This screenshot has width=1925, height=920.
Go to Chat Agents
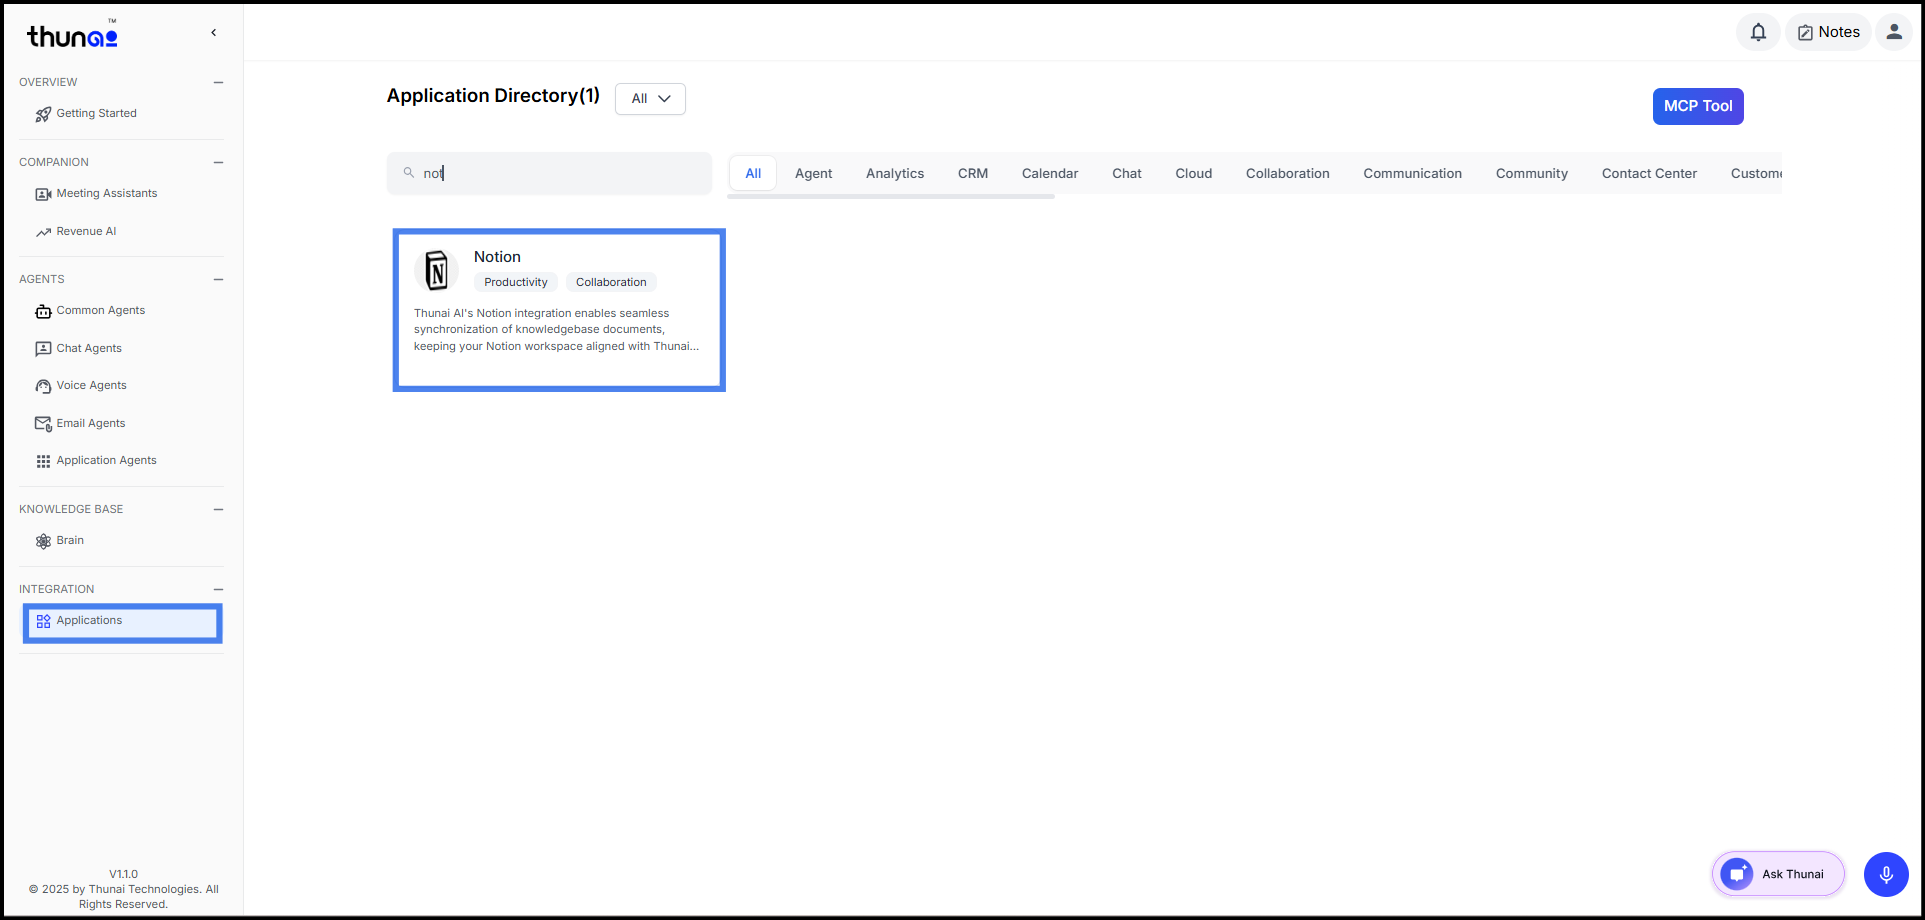pyautogui.click(x=89, y=349)
